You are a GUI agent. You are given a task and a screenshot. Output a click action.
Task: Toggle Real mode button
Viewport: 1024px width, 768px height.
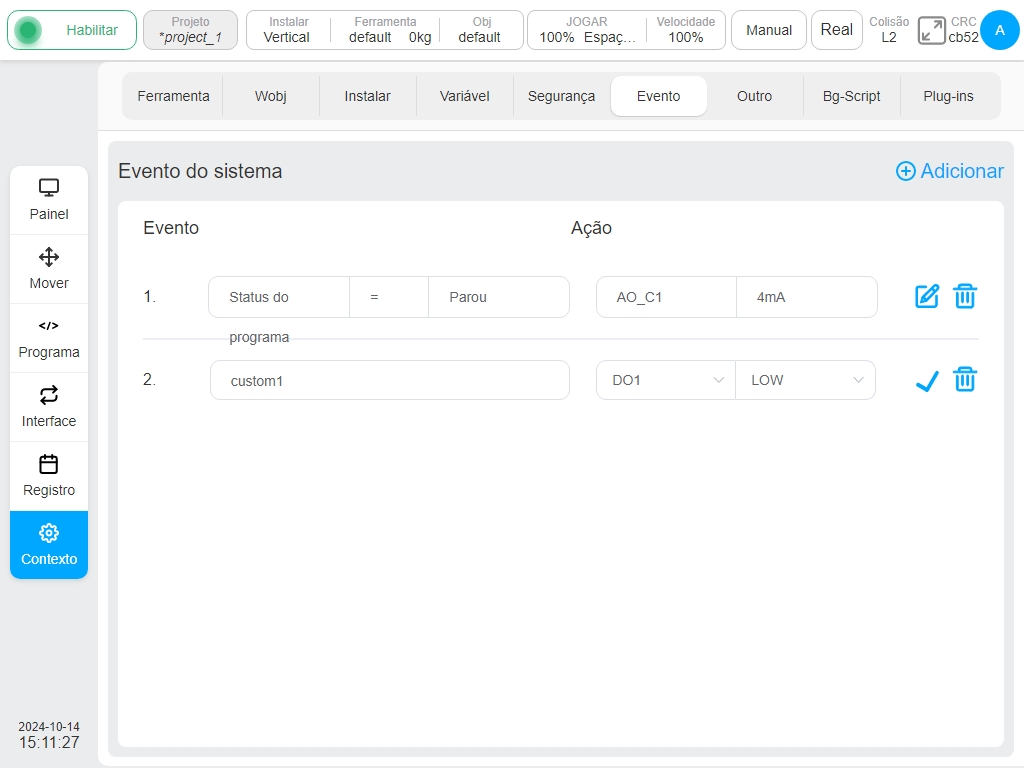click(x=837, y=30)
